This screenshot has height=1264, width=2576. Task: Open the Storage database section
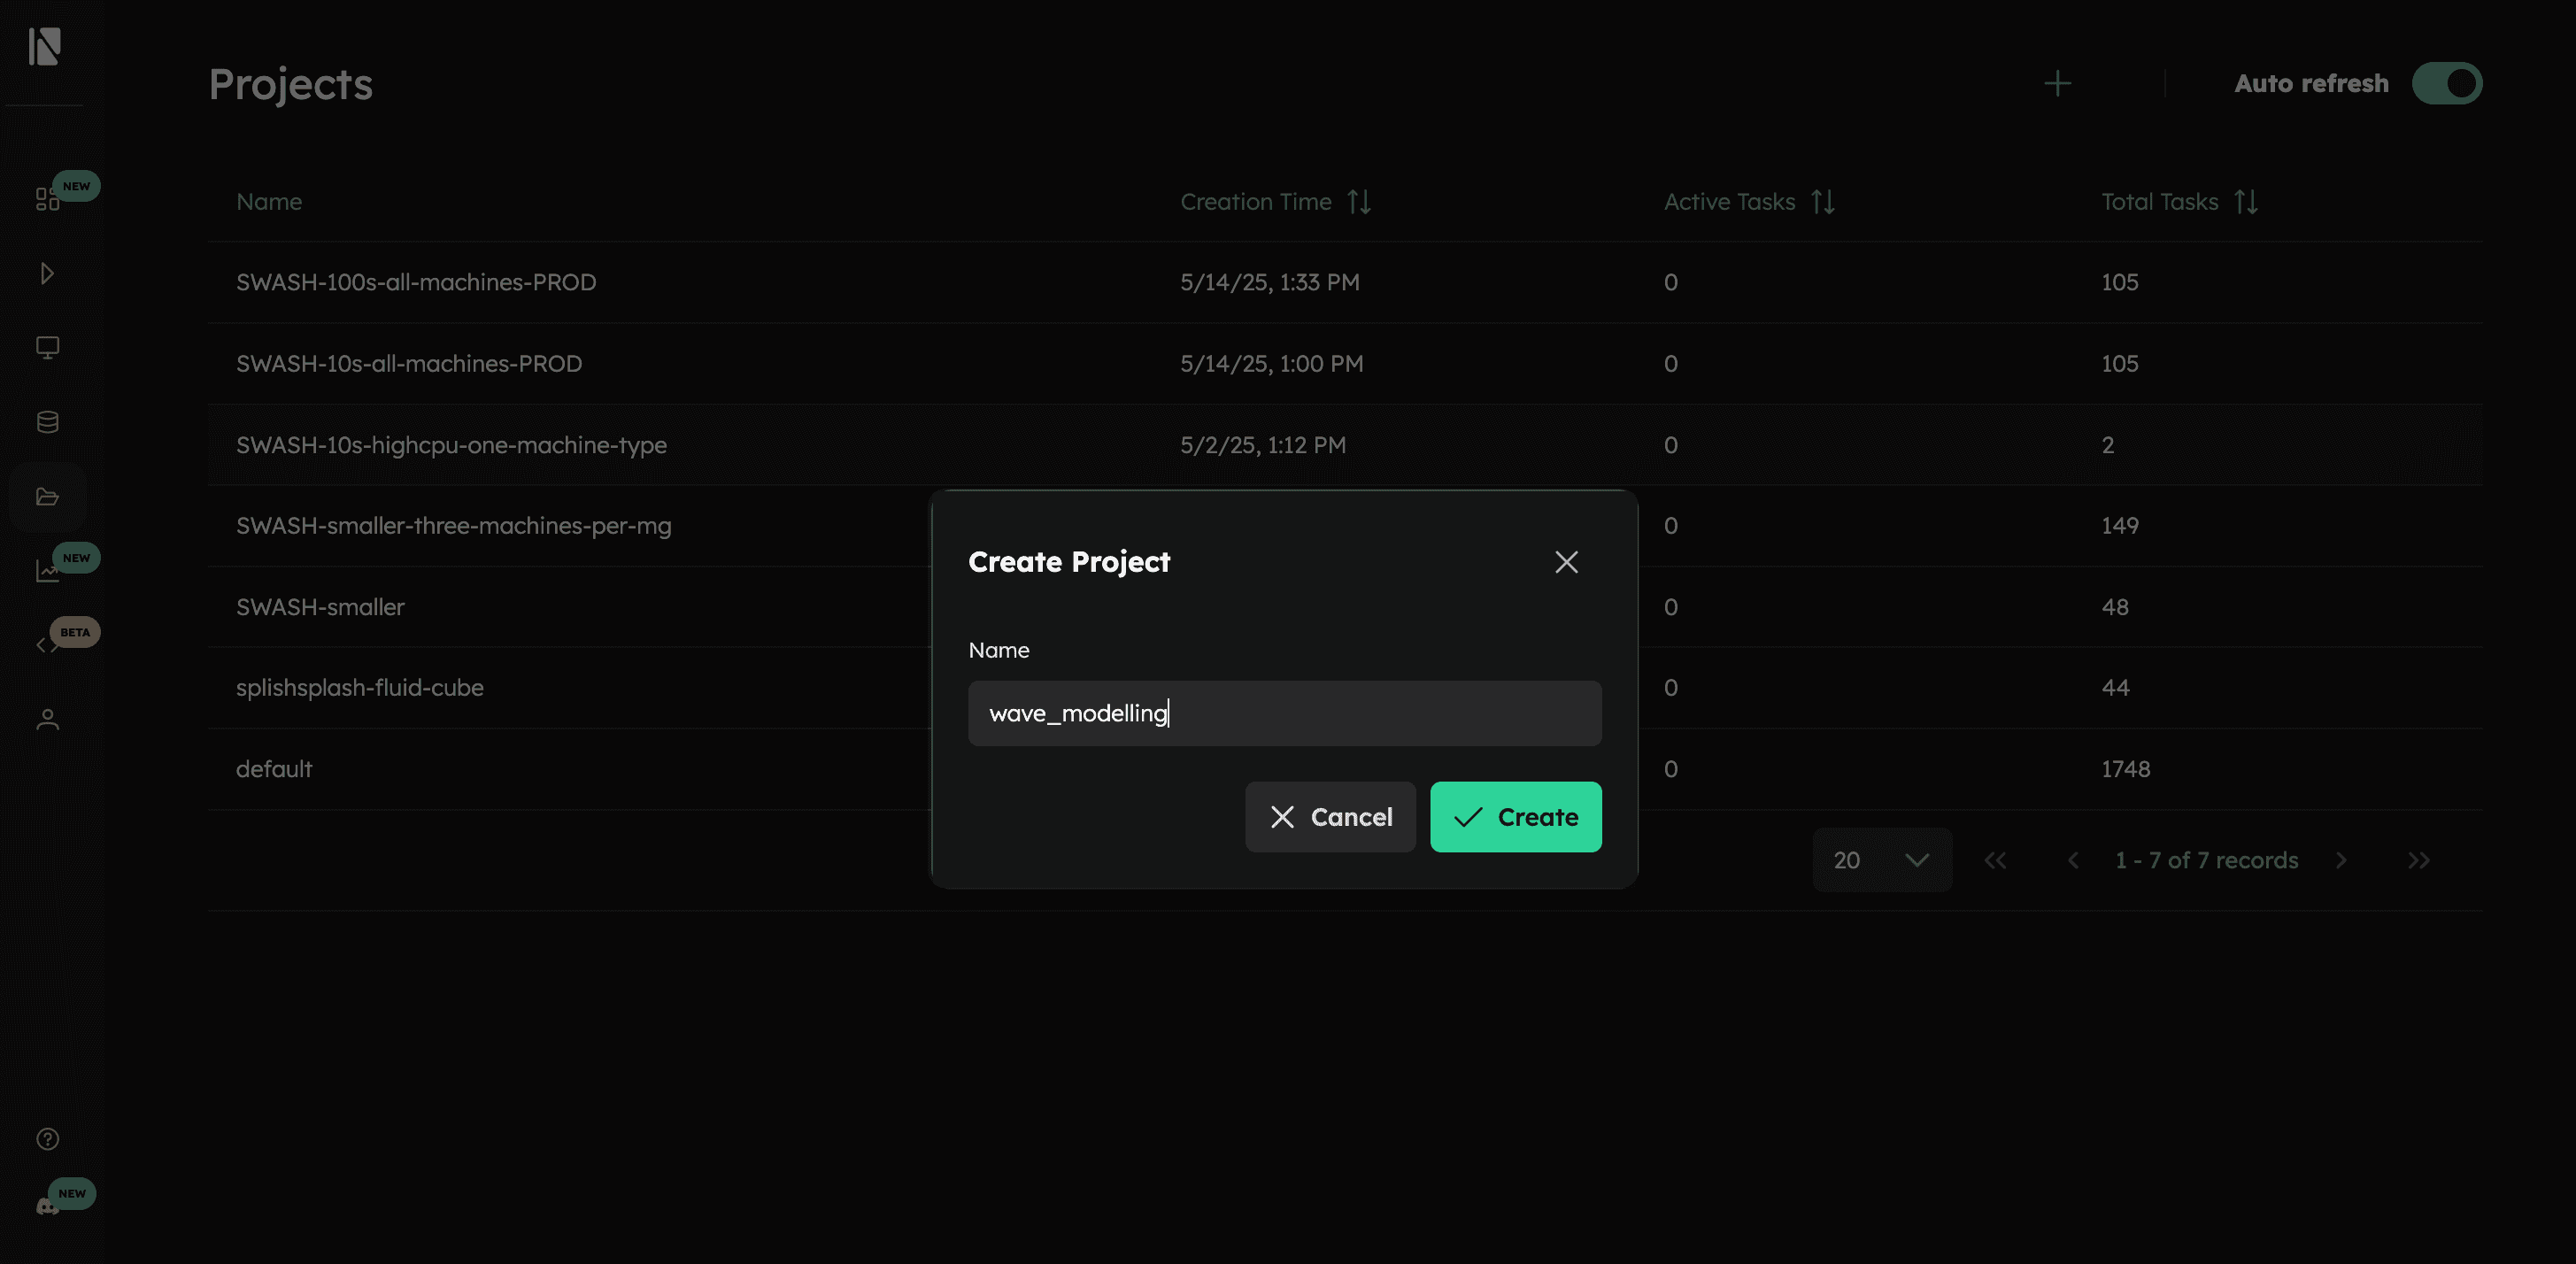(x=47, y=421)
